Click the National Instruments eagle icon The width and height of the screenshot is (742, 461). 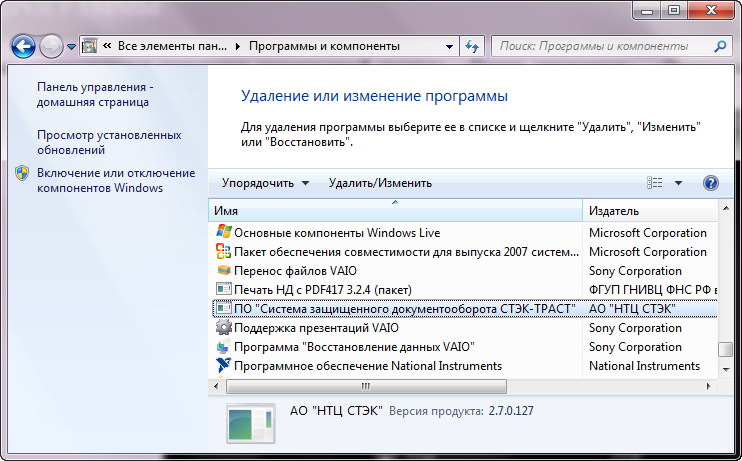point(224,365)
